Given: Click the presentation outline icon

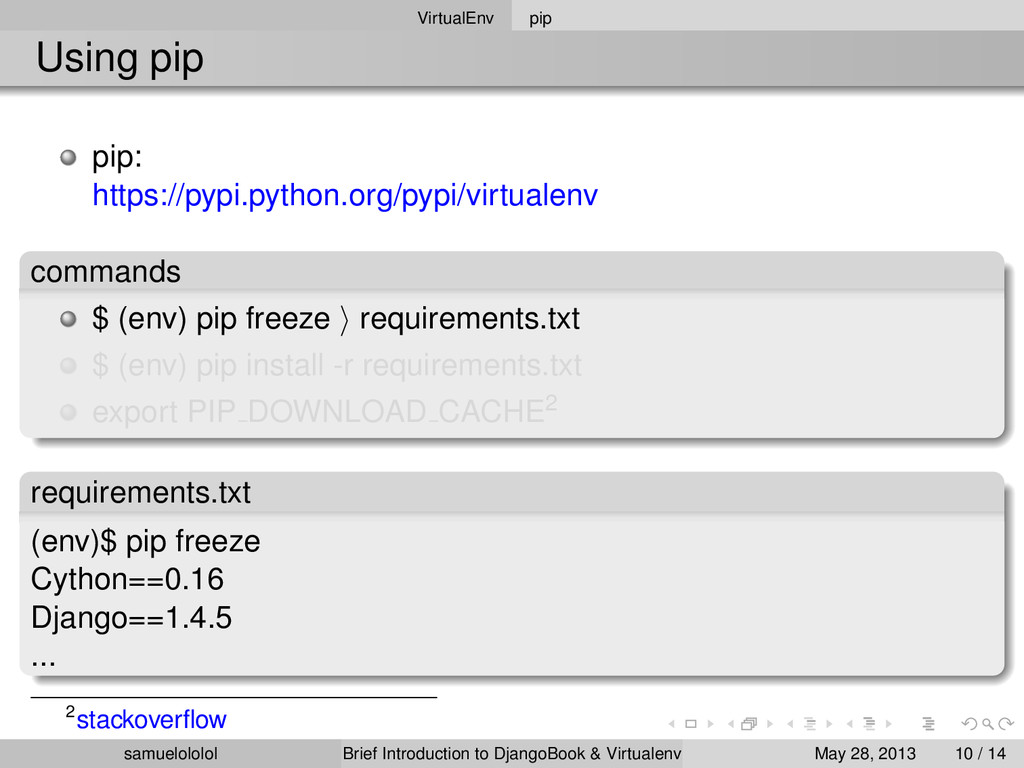Looking at the screenshot, I should [x=929, y=724].
